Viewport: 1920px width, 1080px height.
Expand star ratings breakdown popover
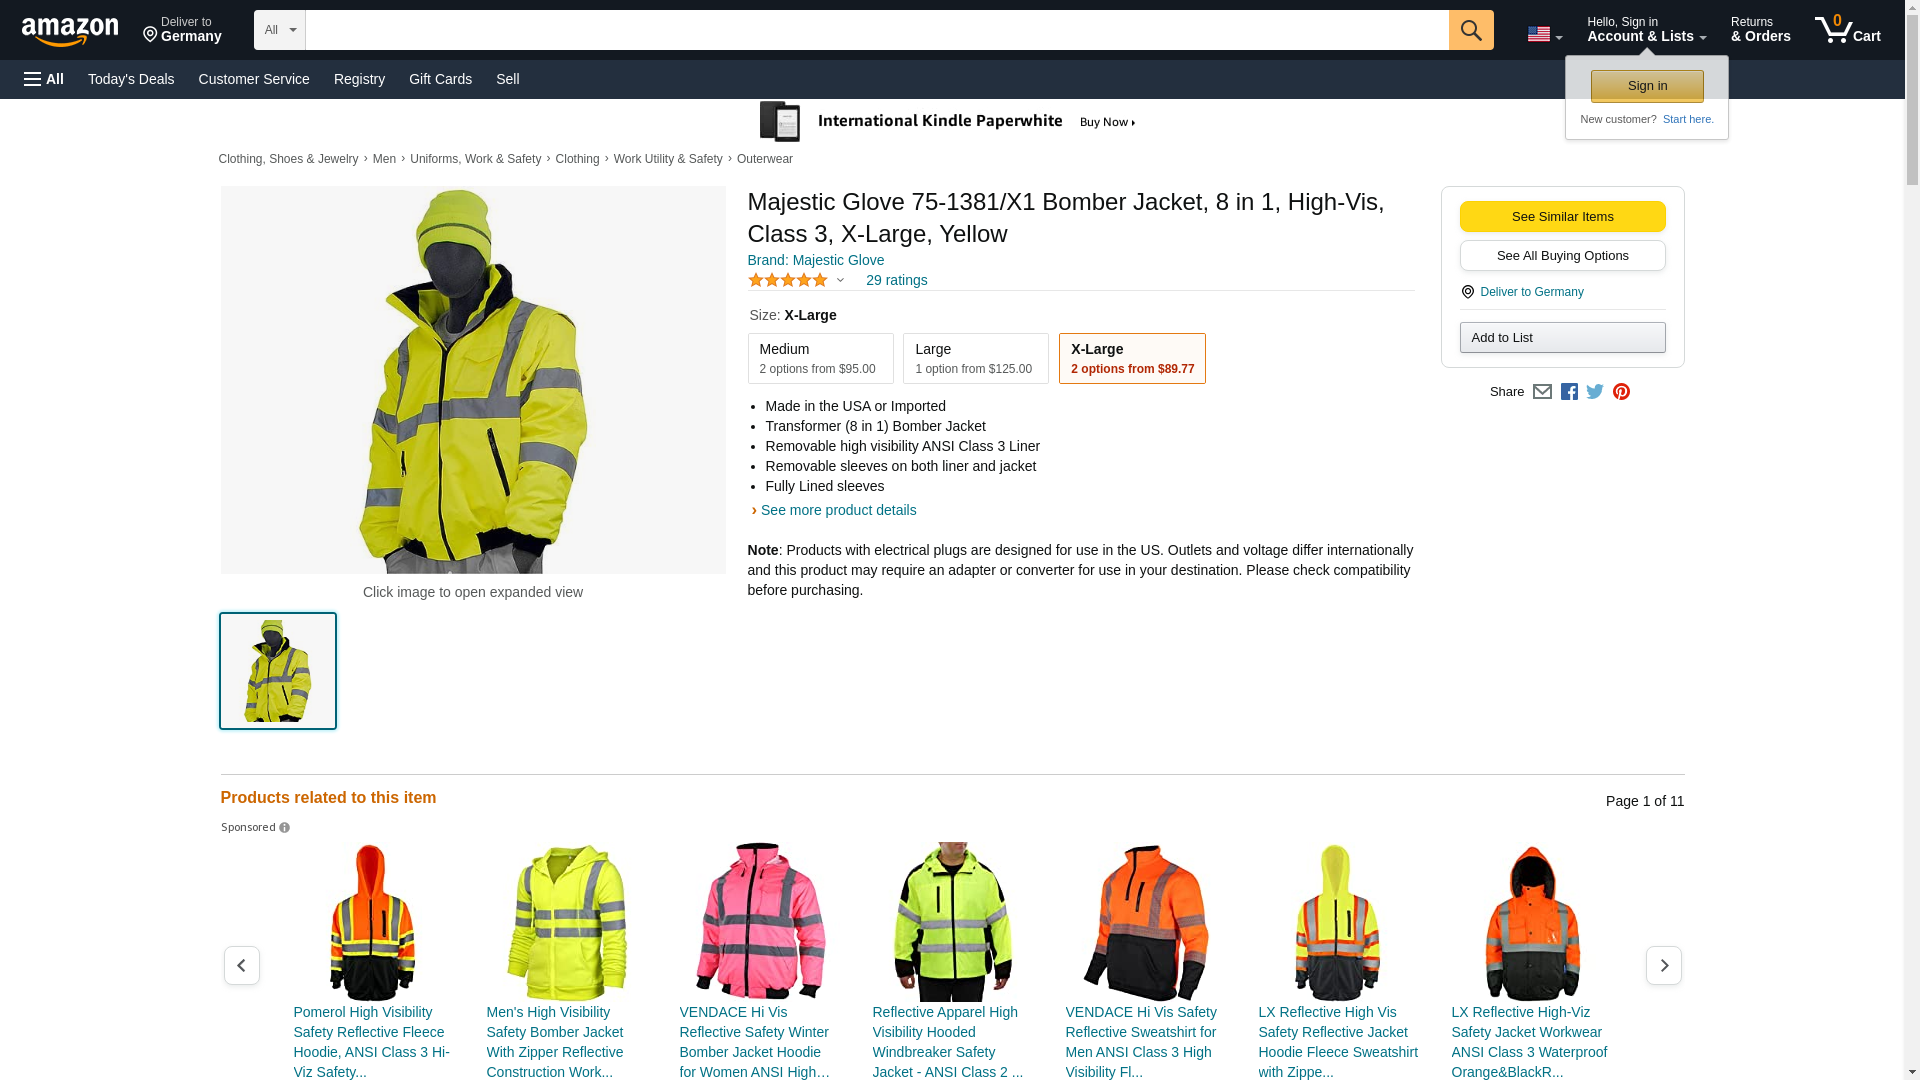(x=840, y=281)
